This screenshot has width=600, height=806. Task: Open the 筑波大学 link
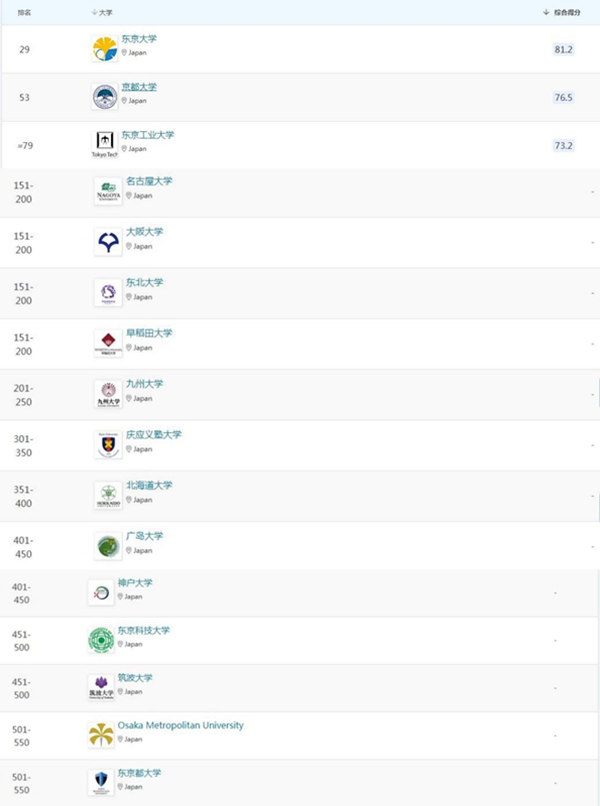tap(135, 678)
